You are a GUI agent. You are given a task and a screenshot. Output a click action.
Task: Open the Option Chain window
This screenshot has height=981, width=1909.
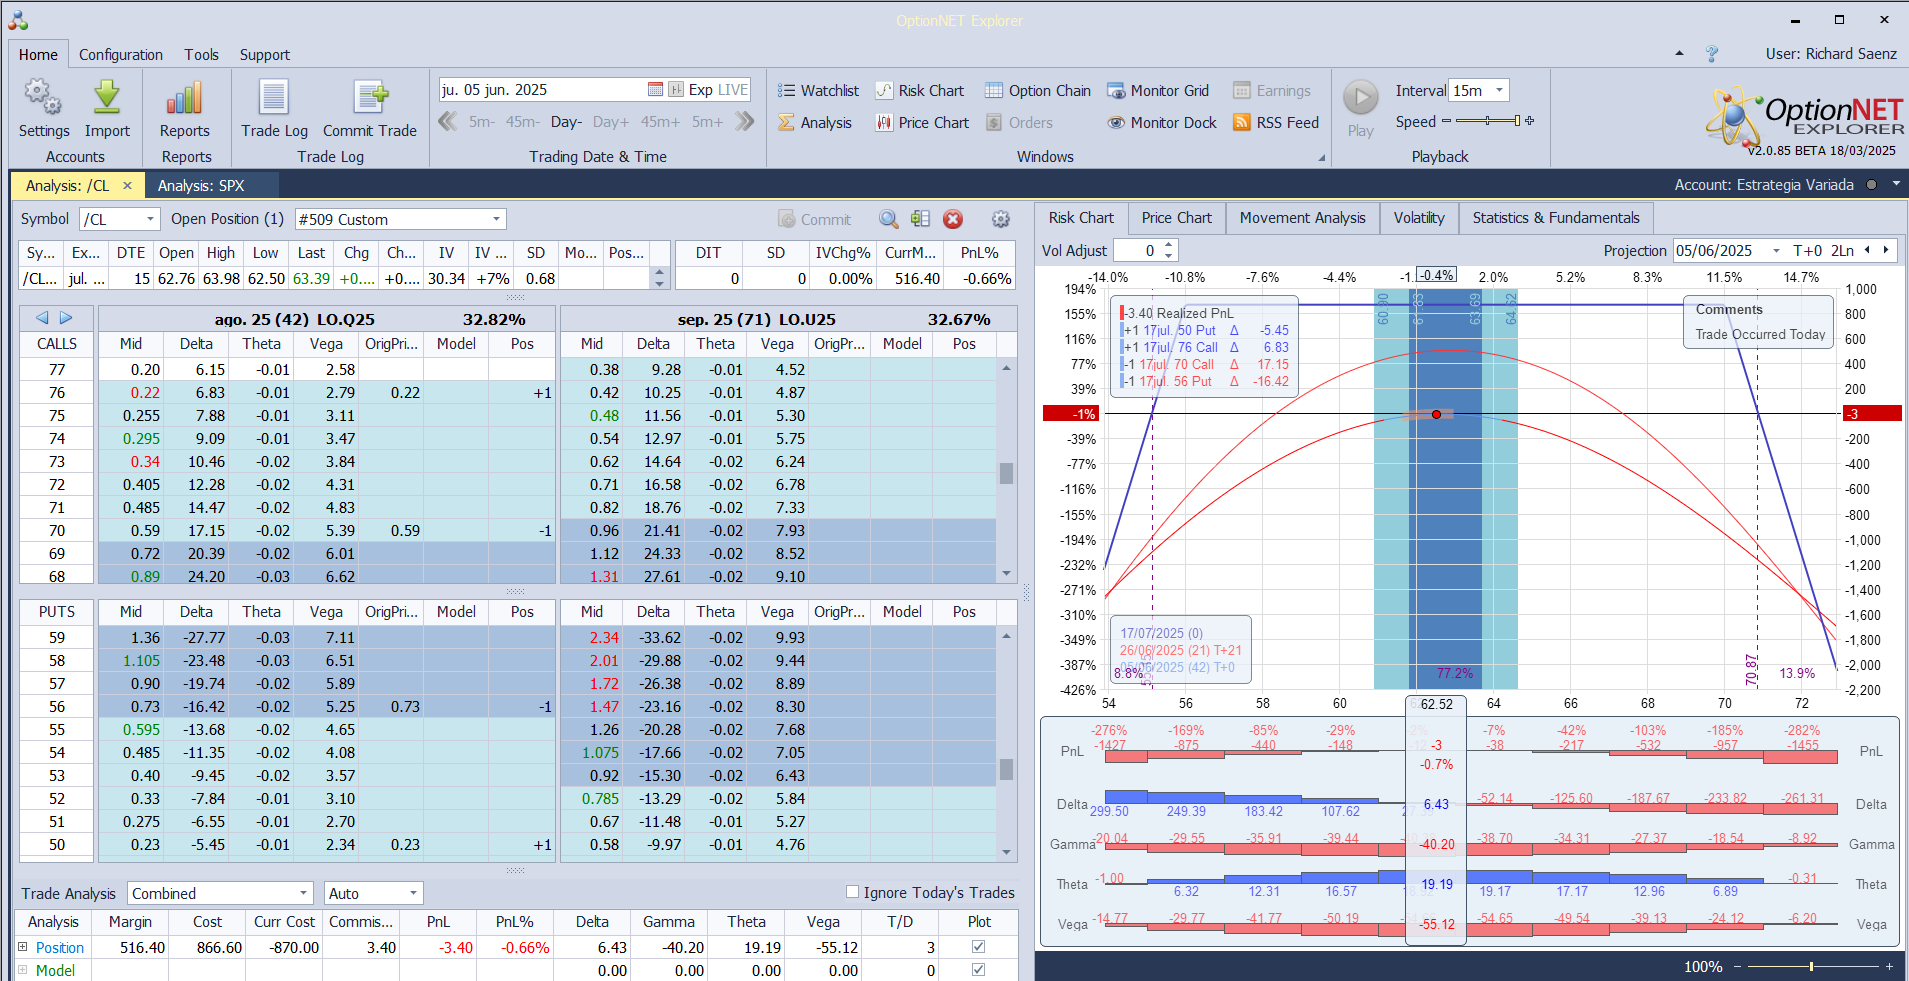coord(1038,91)
